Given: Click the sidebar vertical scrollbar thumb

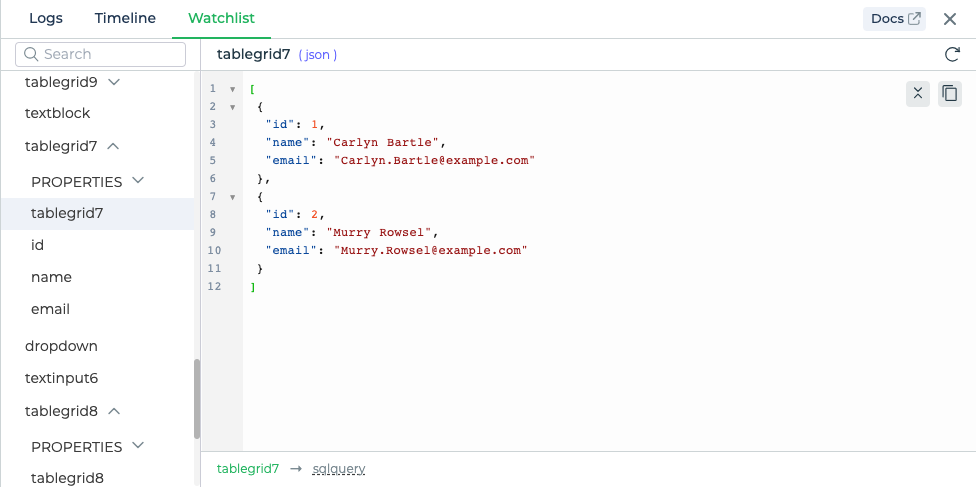Looking at the screenshot, I should [197, 399].
